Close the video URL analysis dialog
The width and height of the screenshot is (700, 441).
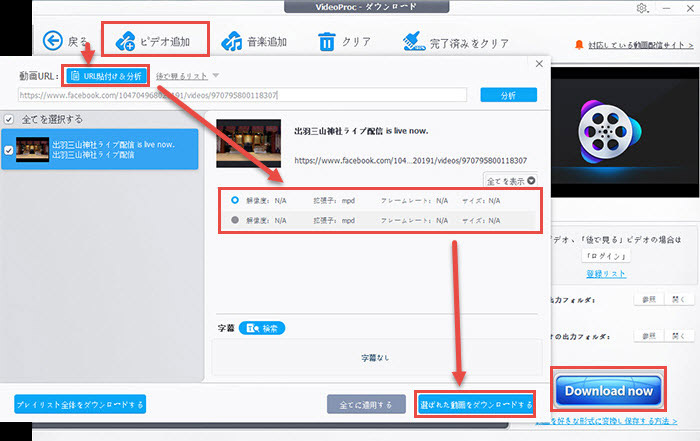pos(539,64)
